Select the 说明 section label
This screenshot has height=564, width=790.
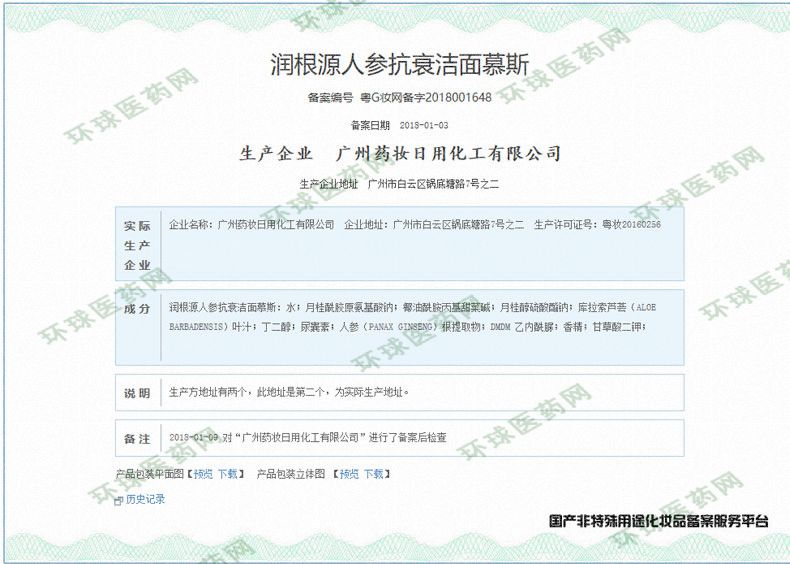click(137, 393)
